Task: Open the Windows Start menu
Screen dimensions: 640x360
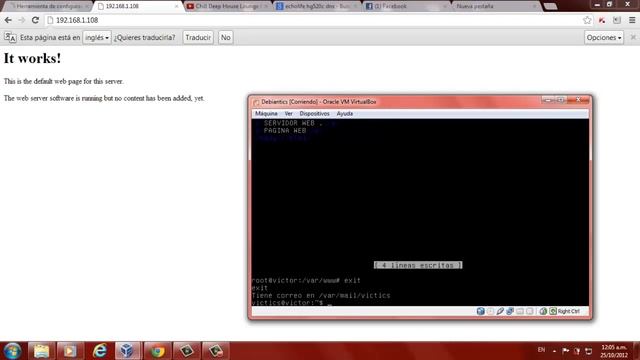Action: (x=12, y=351)
